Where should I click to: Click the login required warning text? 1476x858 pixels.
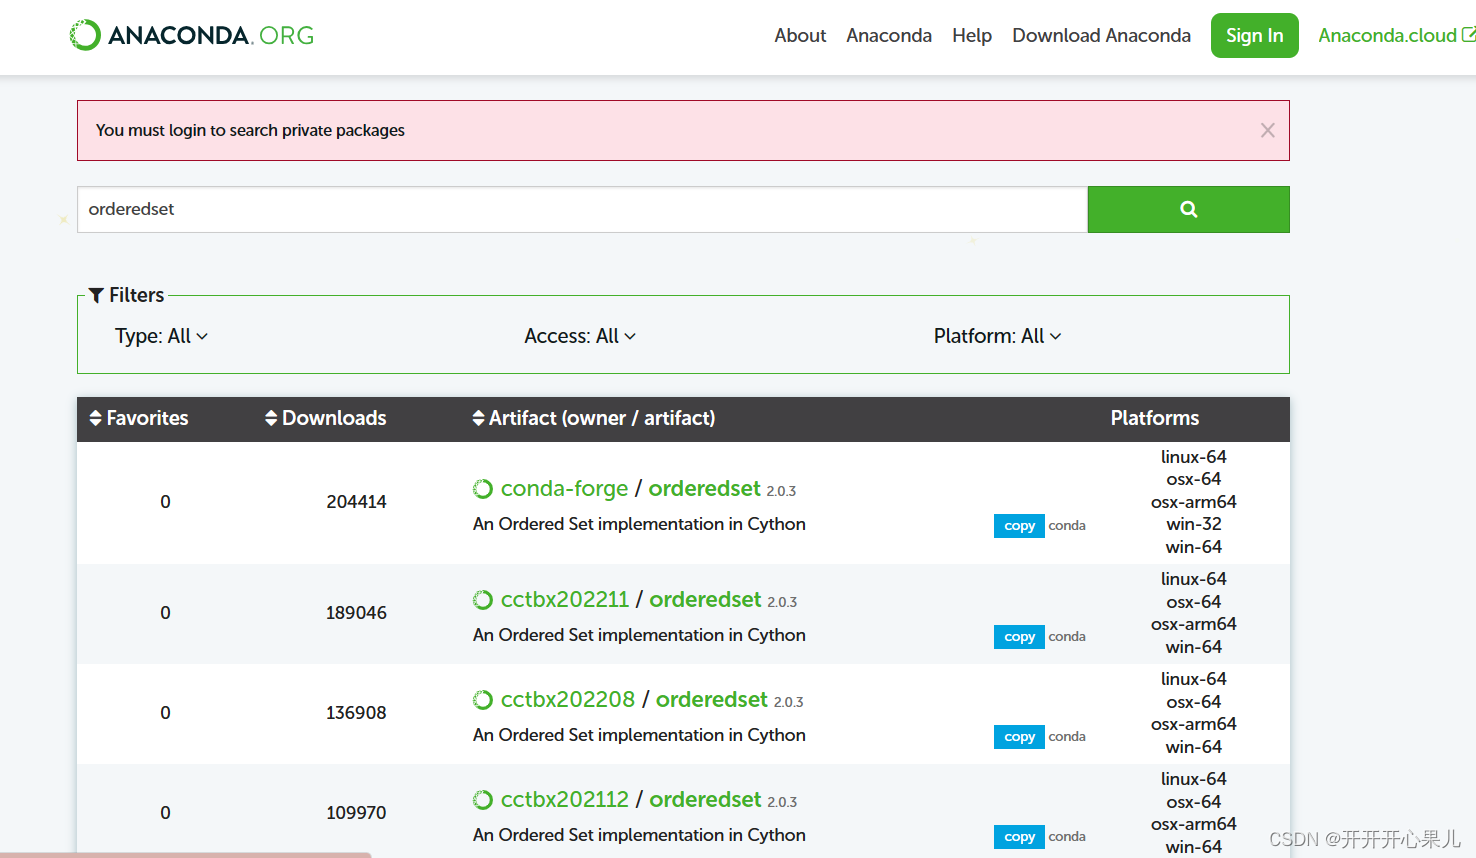[250, 130]
